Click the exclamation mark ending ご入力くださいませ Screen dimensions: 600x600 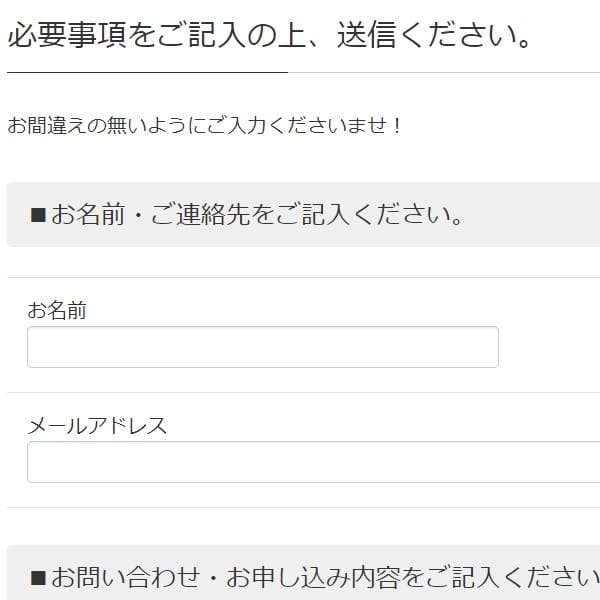398,126
